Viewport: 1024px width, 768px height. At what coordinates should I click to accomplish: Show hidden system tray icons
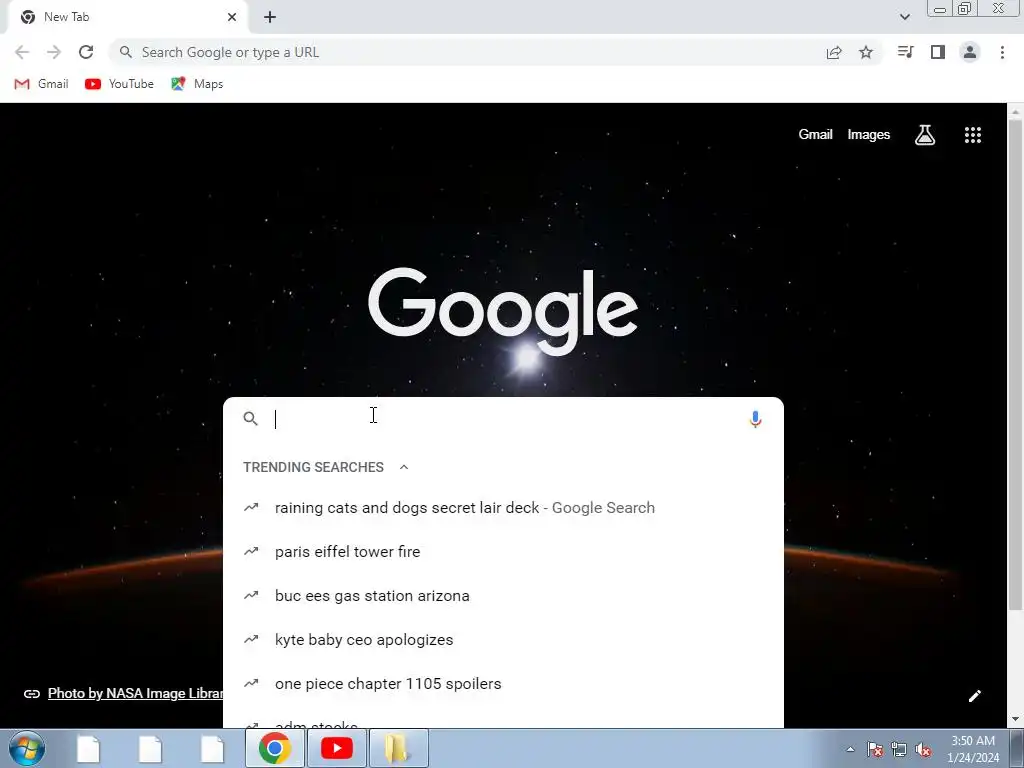click(850, 749)
